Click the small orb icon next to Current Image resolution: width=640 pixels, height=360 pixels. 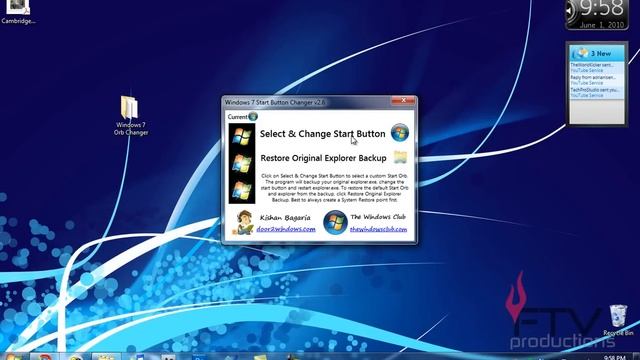[253, 117]
